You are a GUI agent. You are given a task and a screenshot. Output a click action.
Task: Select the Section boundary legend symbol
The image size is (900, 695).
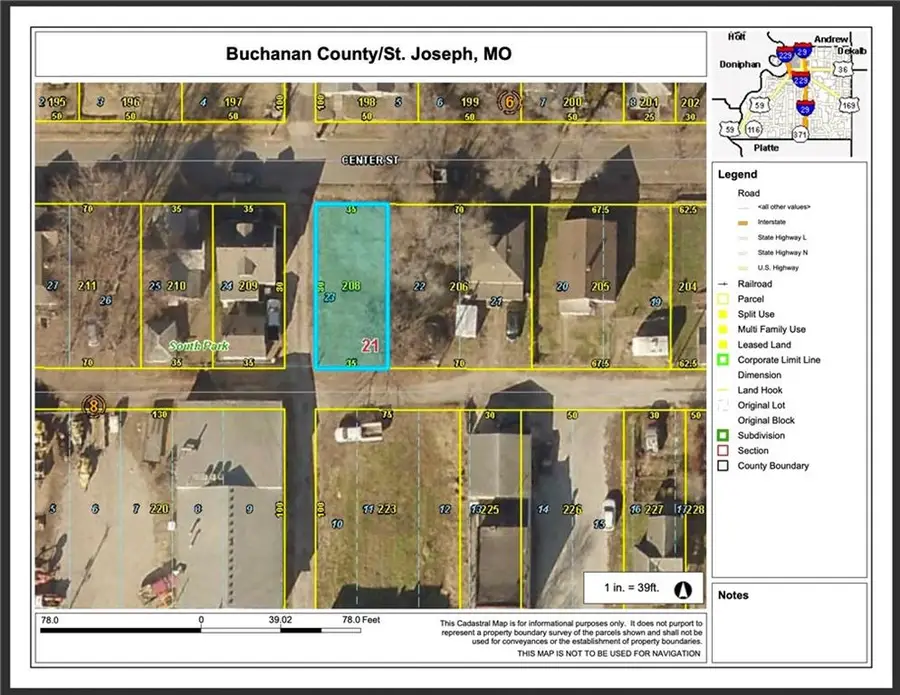[722, 450]
